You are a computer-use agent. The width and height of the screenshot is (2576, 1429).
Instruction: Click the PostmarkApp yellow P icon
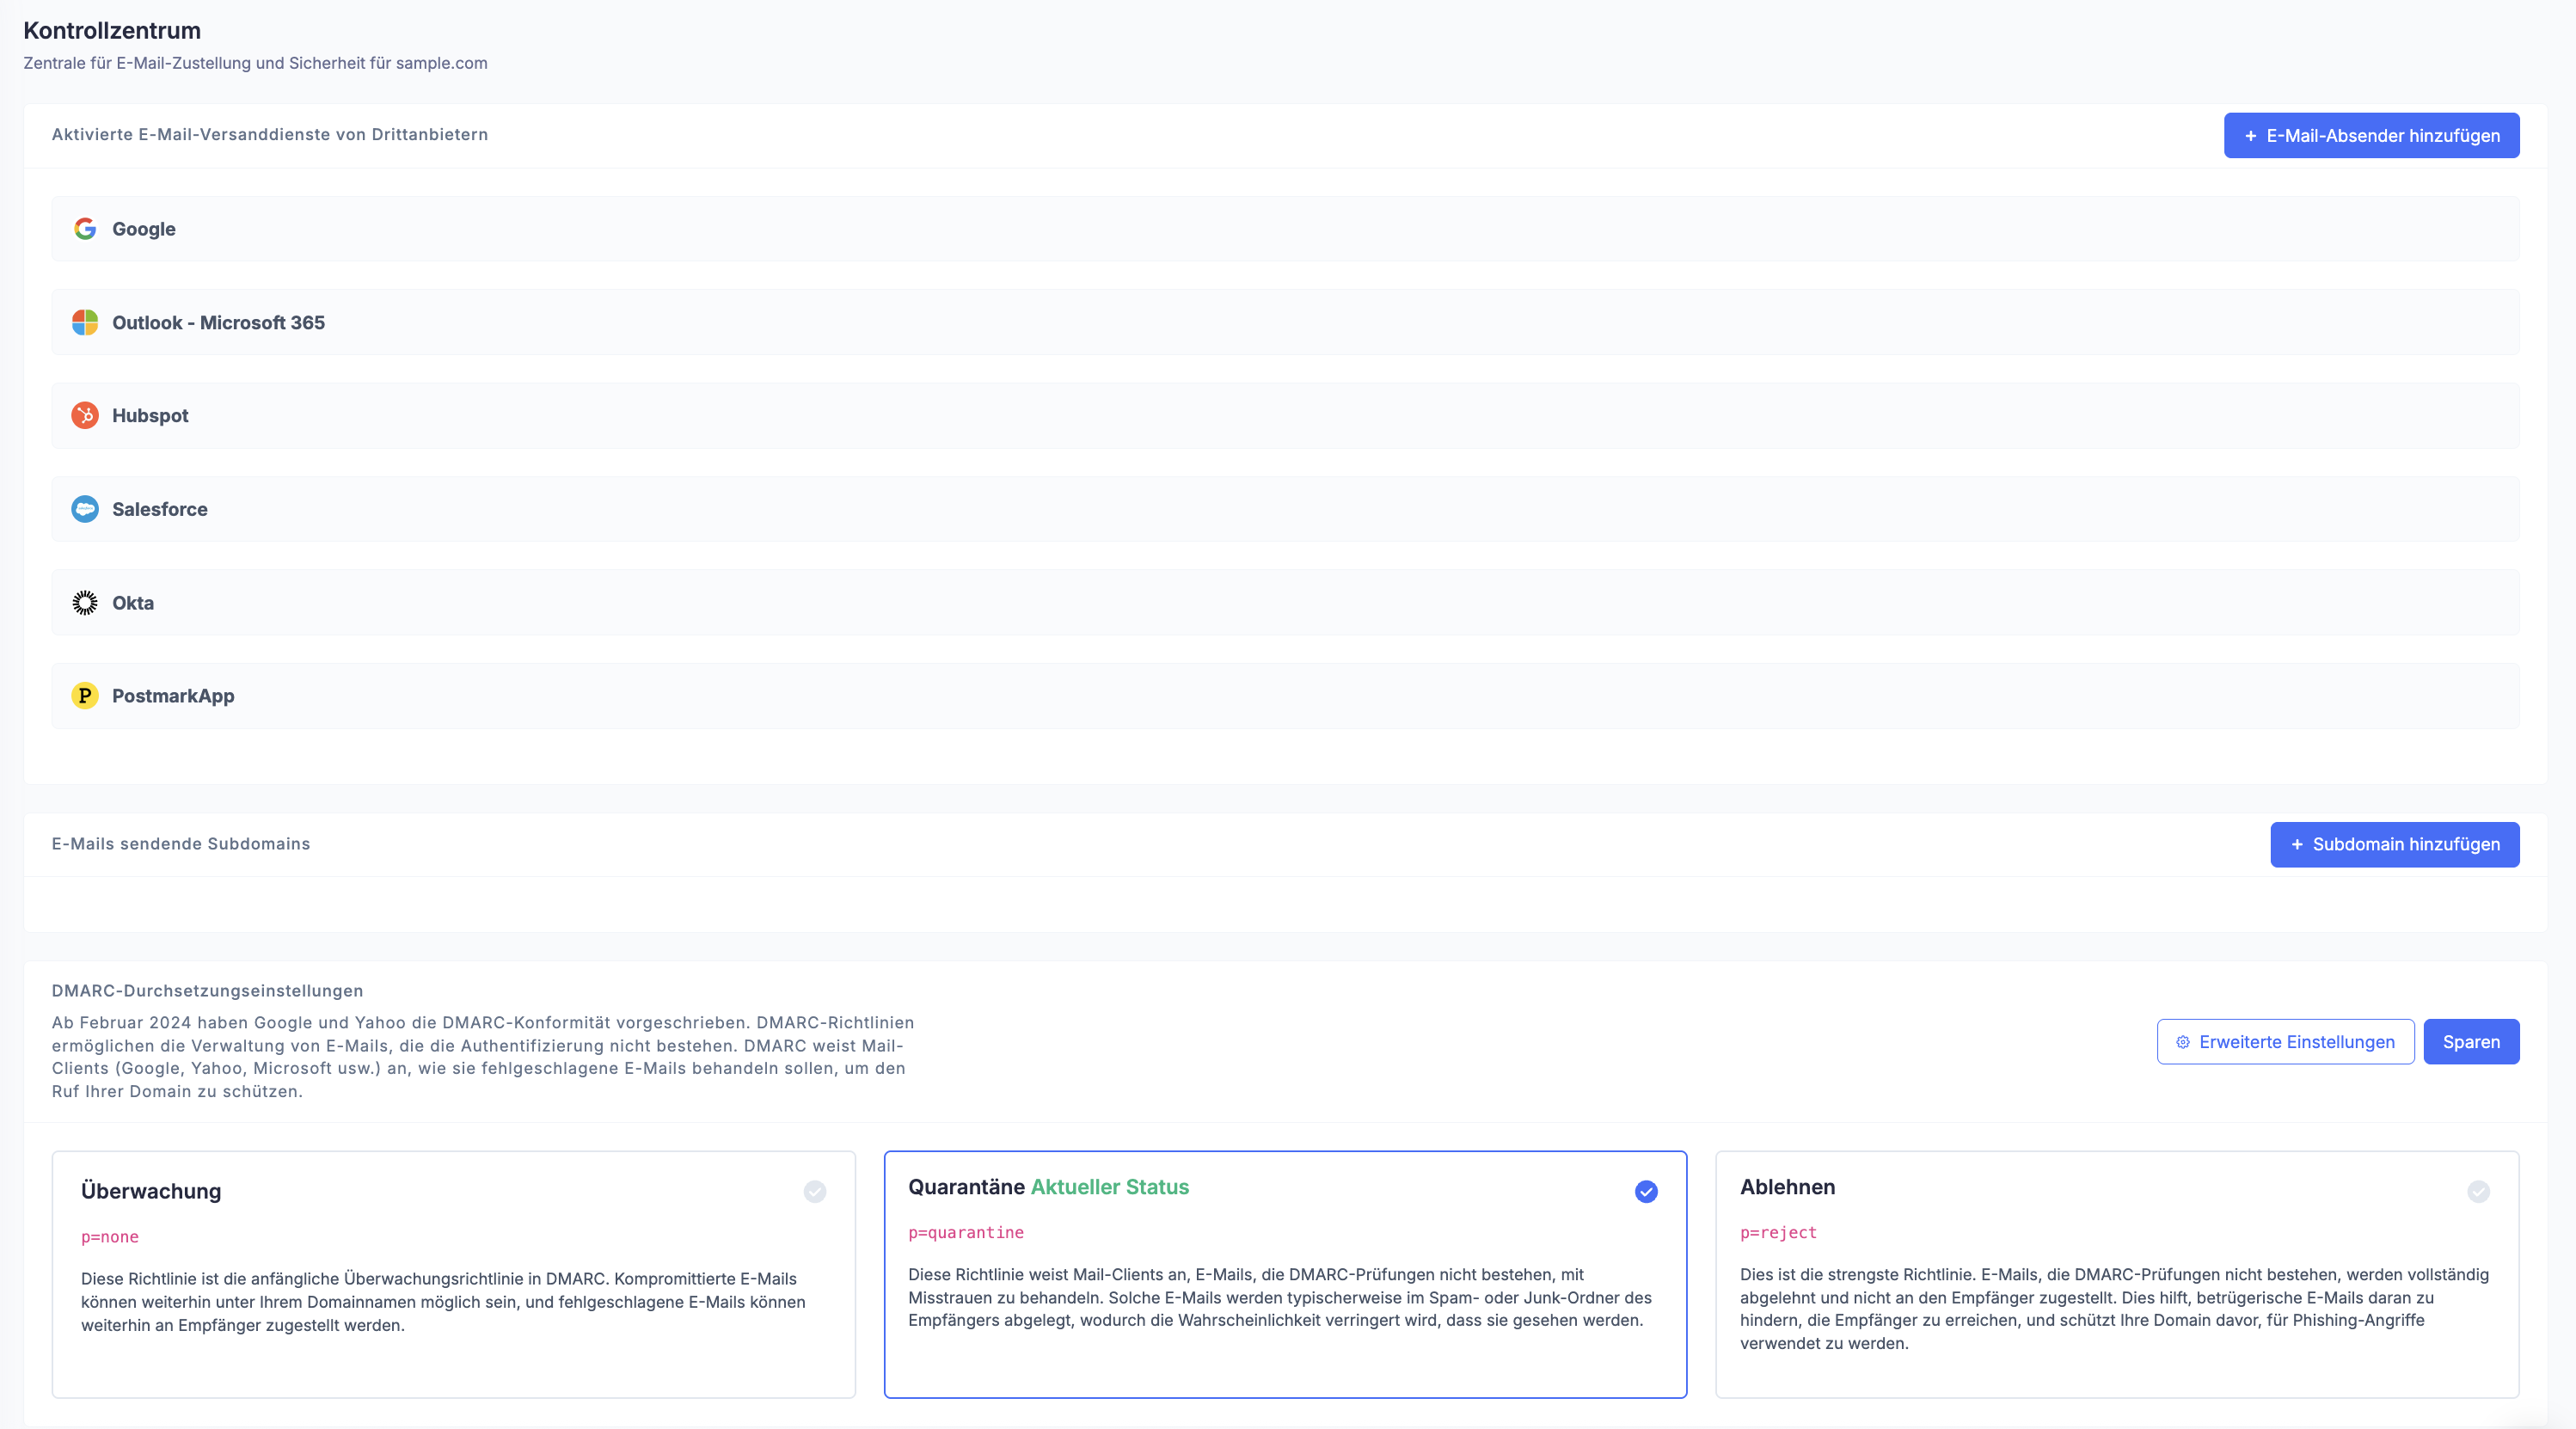[85, 696]
